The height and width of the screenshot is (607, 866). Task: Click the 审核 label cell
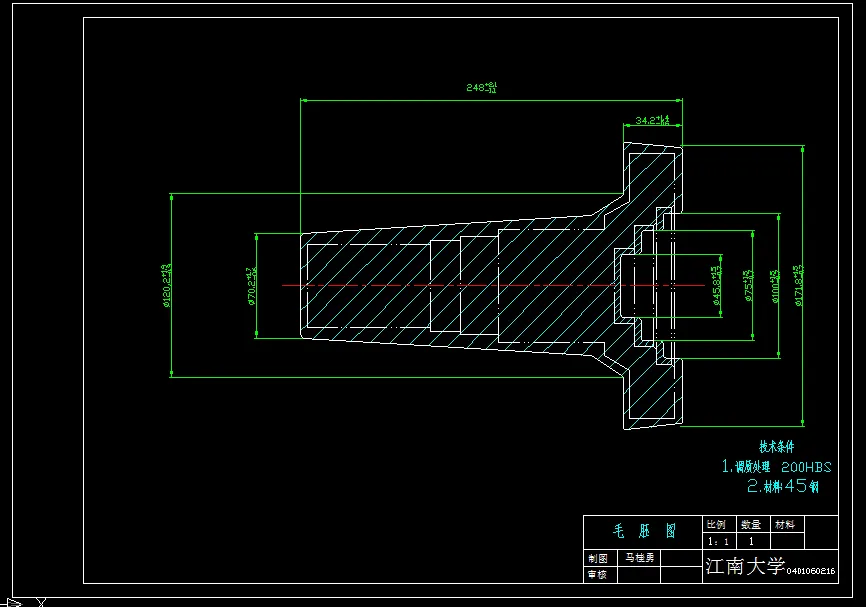coord(598,574)
